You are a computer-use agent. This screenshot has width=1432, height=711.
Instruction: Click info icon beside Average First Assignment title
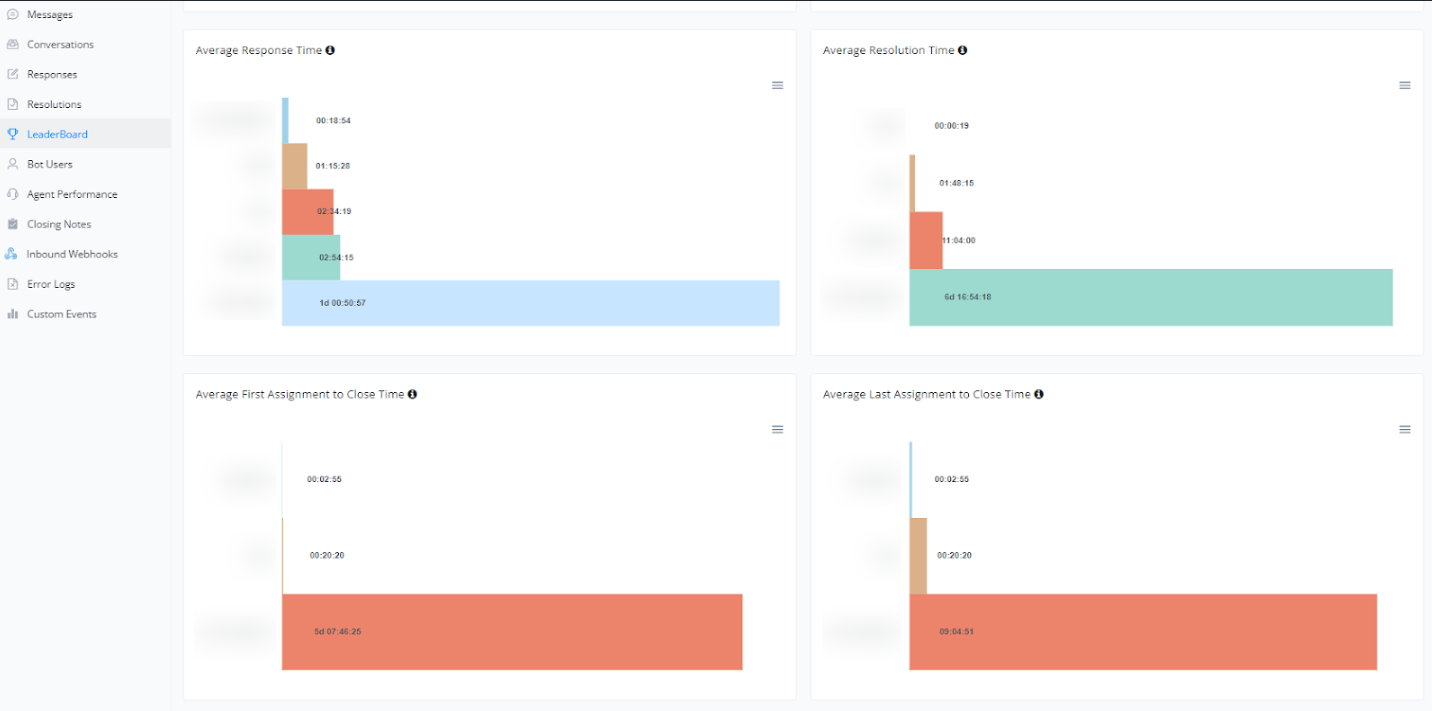click(412, 394)
